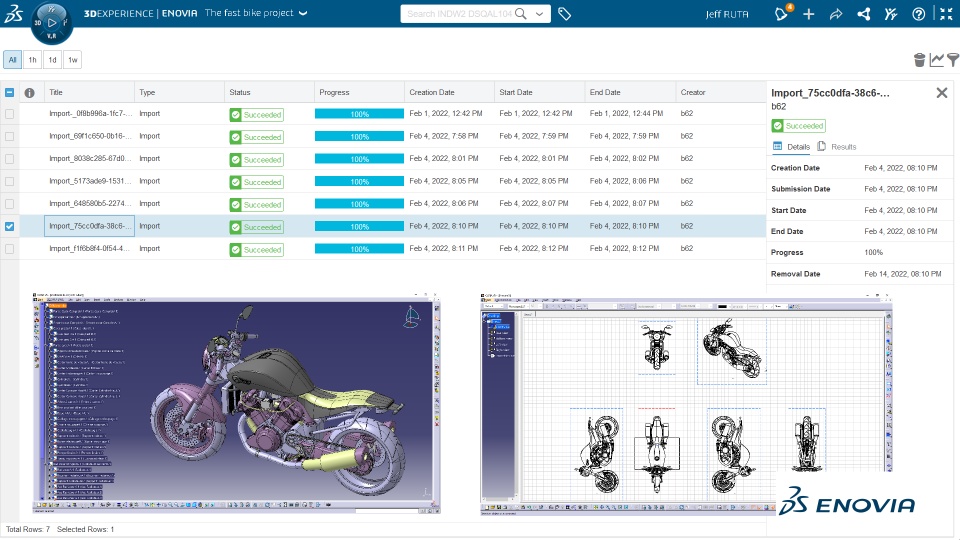Click Selected Rows: 1 status text
960x540 pixels.
tap(85, 529)
